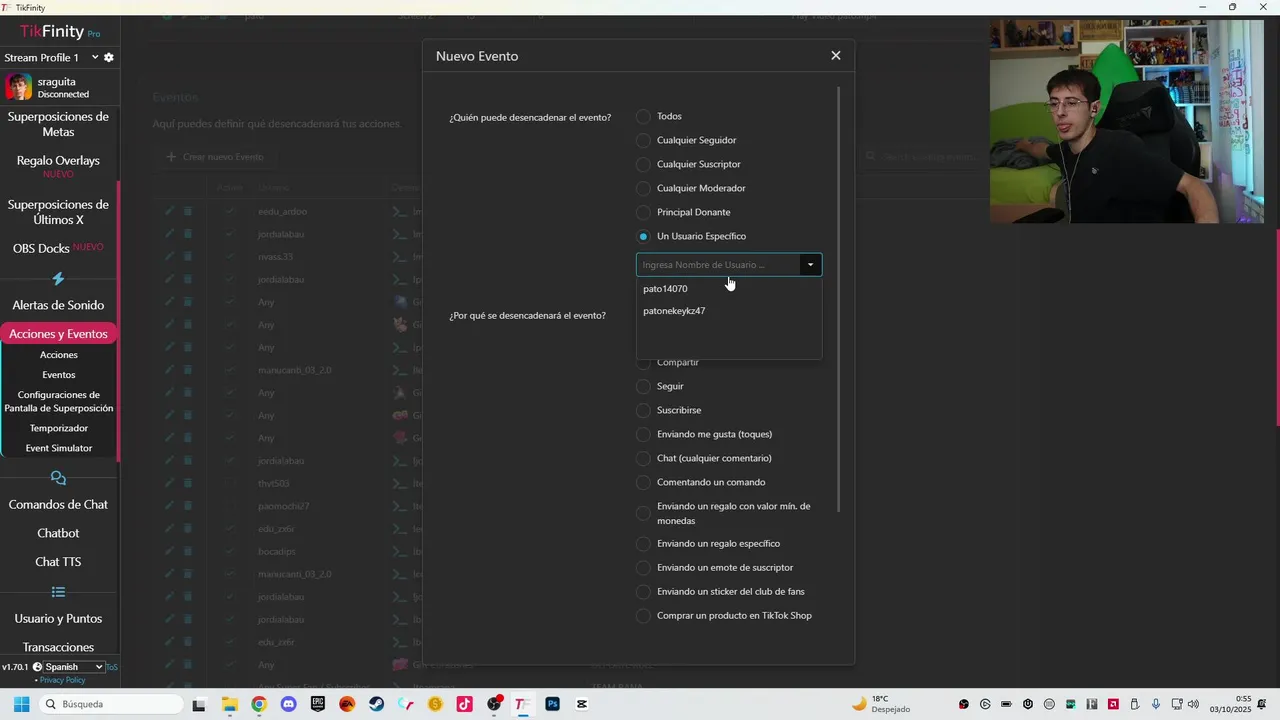Click the Windows Búsqueda search box
Image resolution: width=1280 pixels, height=720 pixels.
pyautogui.click(x=111, y=704)
